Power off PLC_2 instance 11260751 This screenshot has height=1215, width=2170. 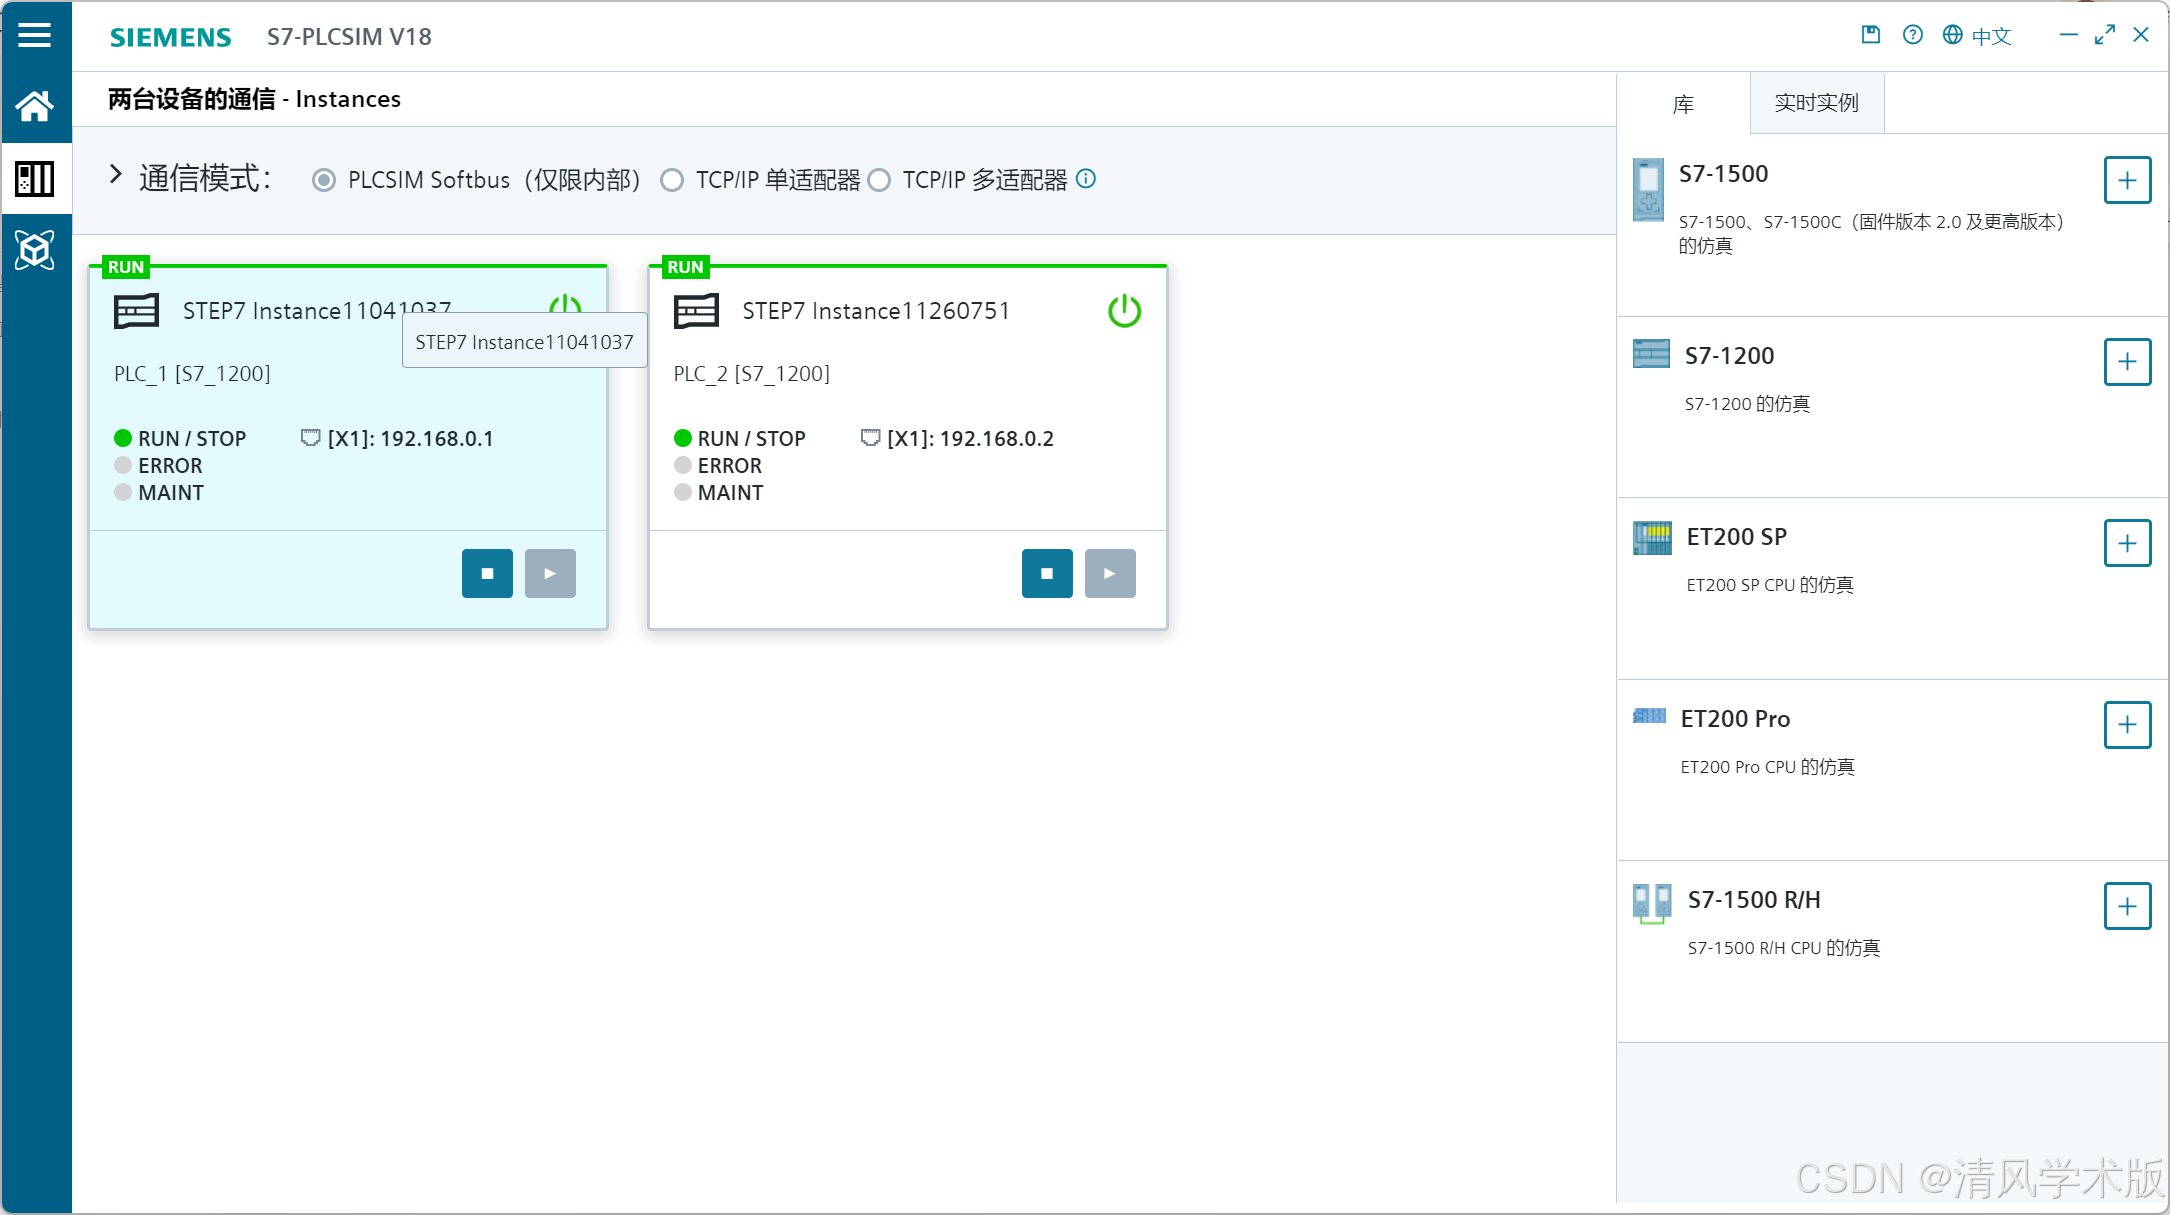(1124, 311)
